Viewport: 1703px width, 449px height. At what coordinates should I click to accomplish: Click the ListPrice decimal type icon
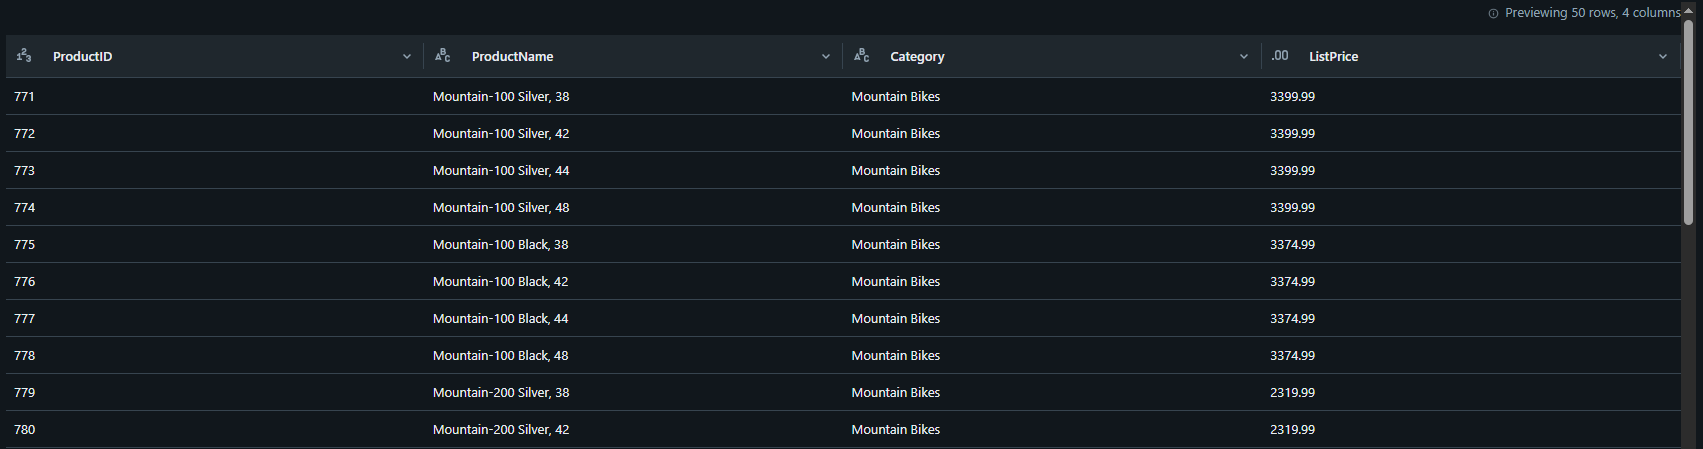coord(1280,56)
